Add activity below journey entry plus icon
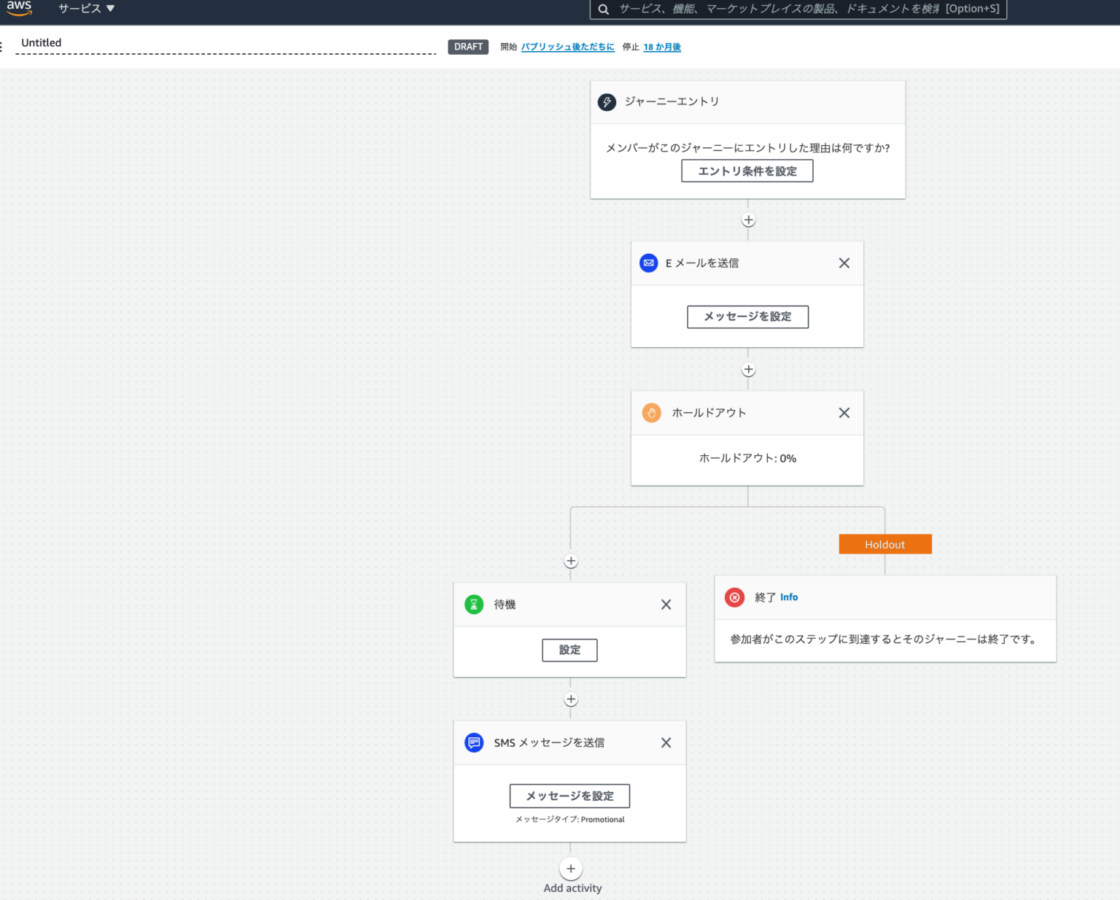 tap(748, 220)
